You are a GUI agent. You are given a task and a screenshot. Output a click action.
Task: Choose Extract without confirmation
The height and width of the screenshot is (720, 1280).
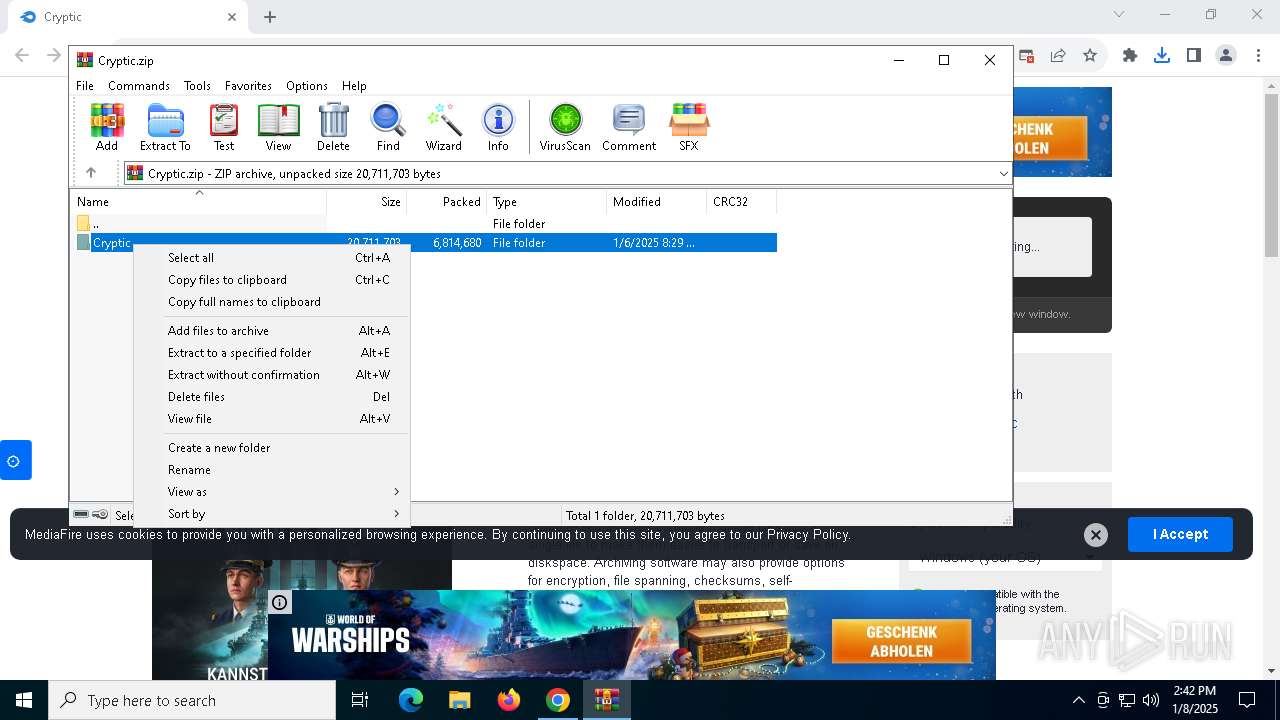click(x=272, y=375)
